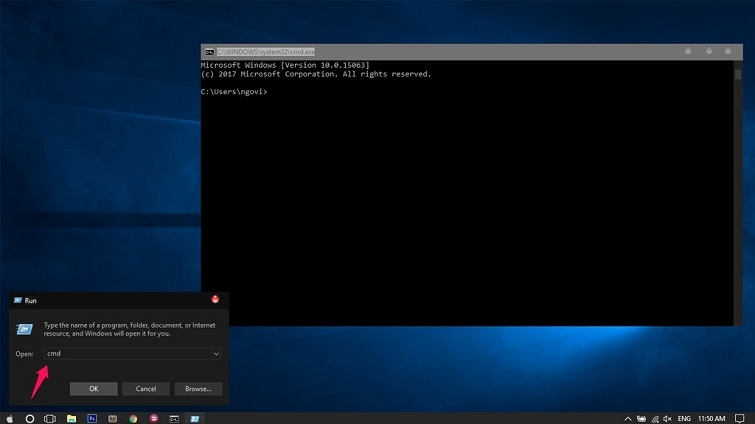Toggle the muted volume icon in tray
This screenshot has height=424, width=755.
669,417
